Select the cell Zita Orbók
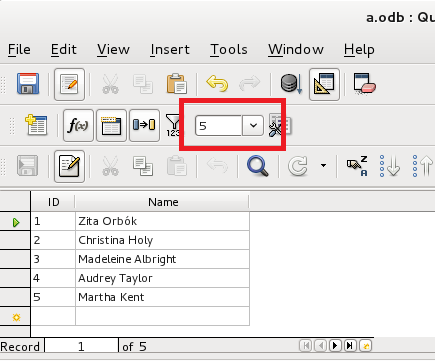This screenshot has height=361, width=435. [163, 221]
